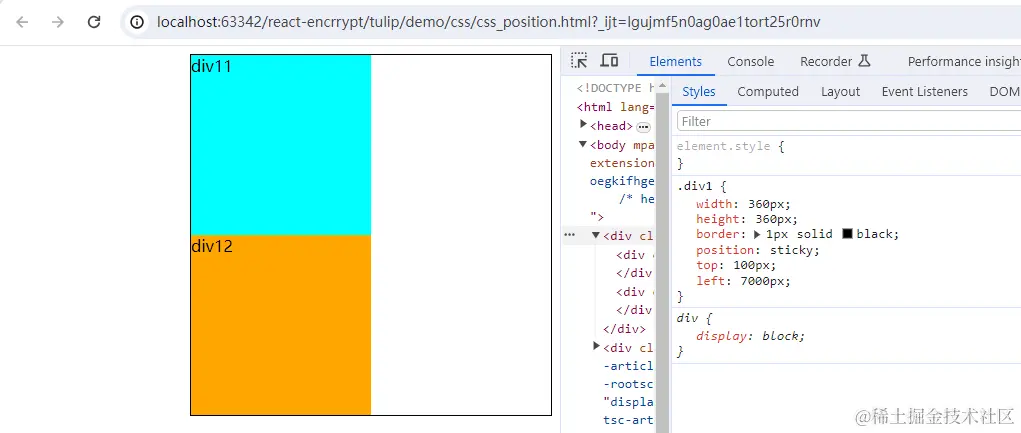This screenshot has width=1021, height=433.
Task: Collapse the selected div element node
Action: [596, 235]
